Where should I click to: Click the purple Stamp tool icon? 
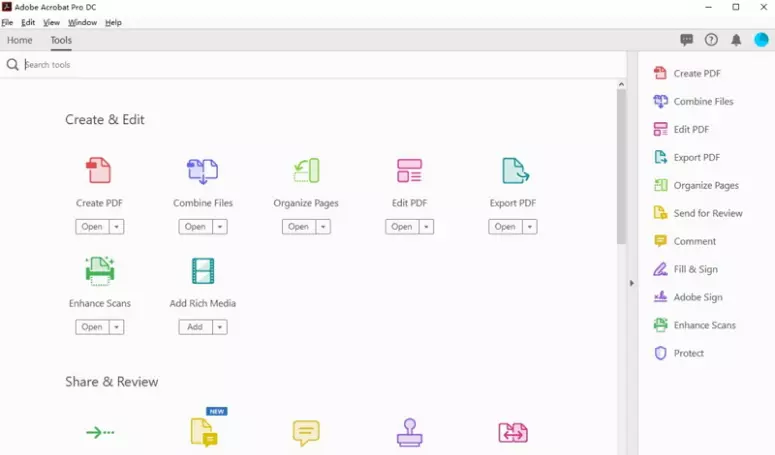point(409,432)
